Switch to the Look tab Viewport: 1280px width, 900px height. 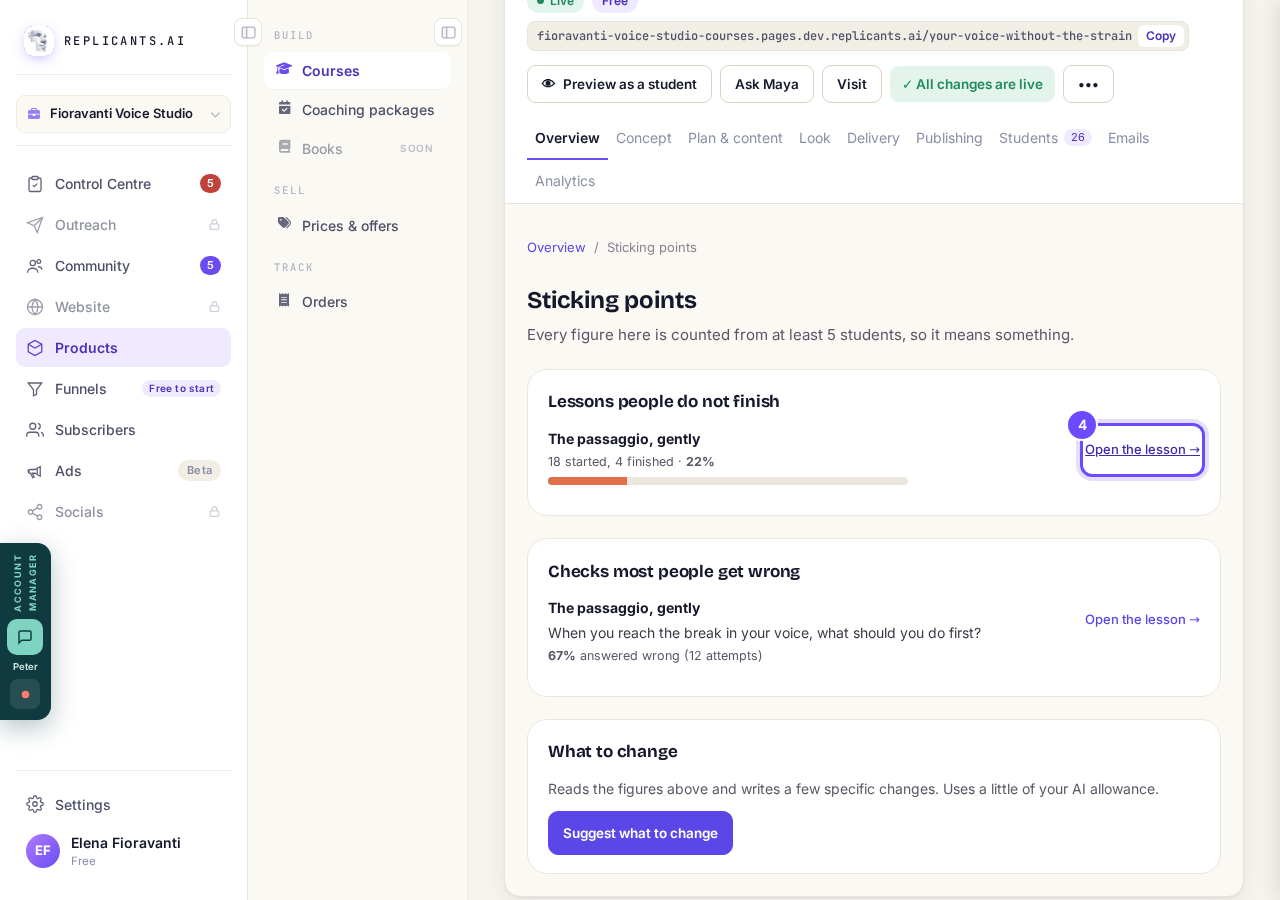pyautogui.click(x=815, y=138)
